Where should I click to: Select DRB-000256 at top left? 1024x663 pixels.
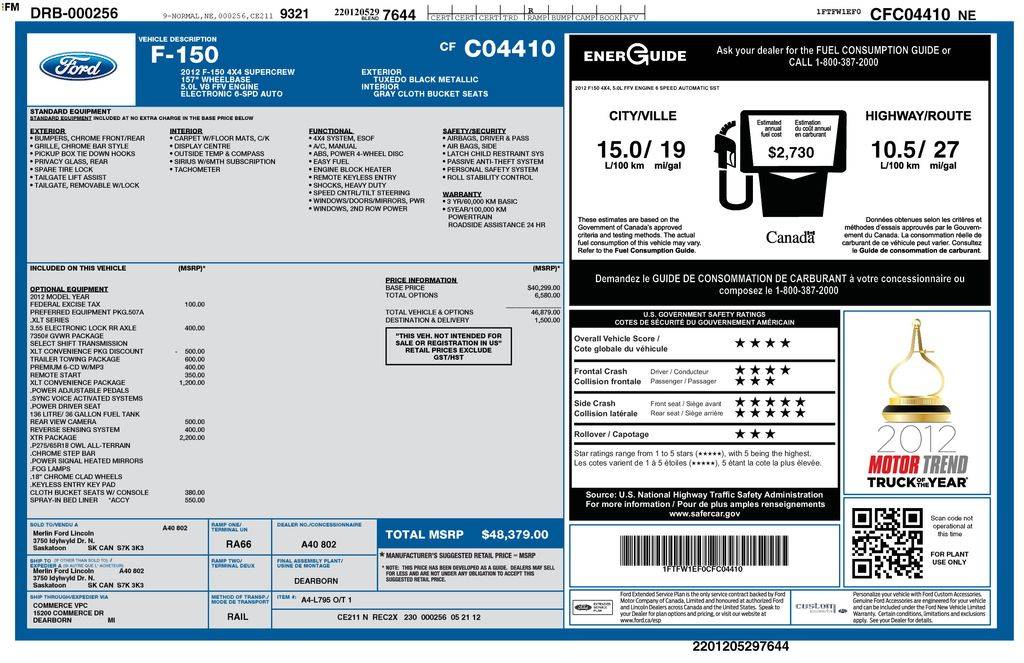coord(74,12)
